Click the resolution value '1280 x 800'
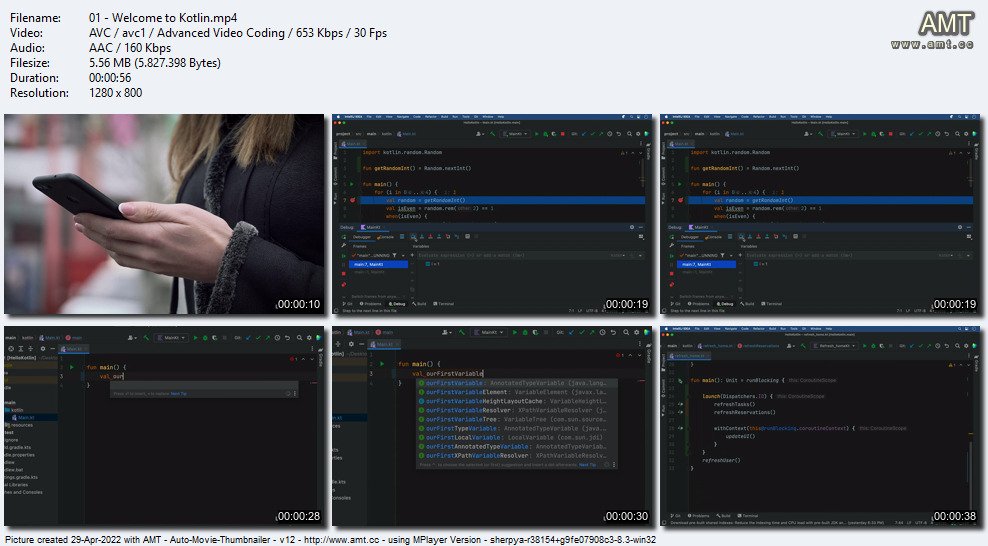988x546 pixels. coord(116,93)
